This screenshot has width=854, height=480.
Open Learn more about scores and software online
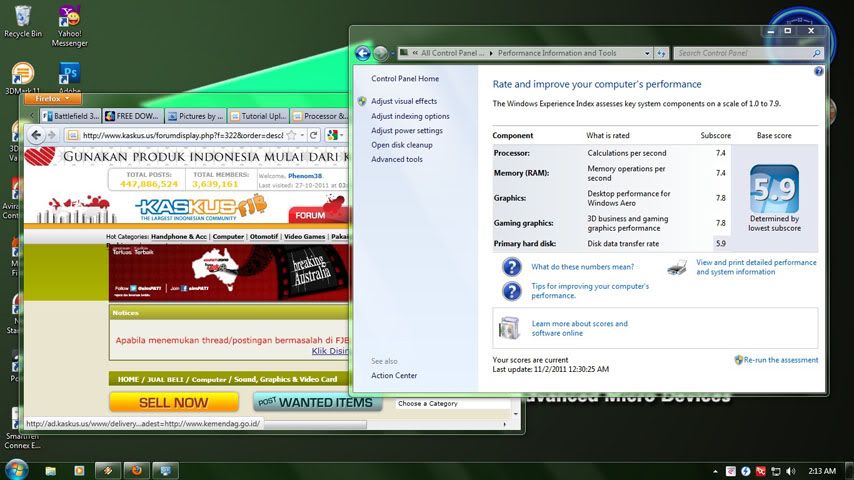pyautogui.click(x=580, y=328)
